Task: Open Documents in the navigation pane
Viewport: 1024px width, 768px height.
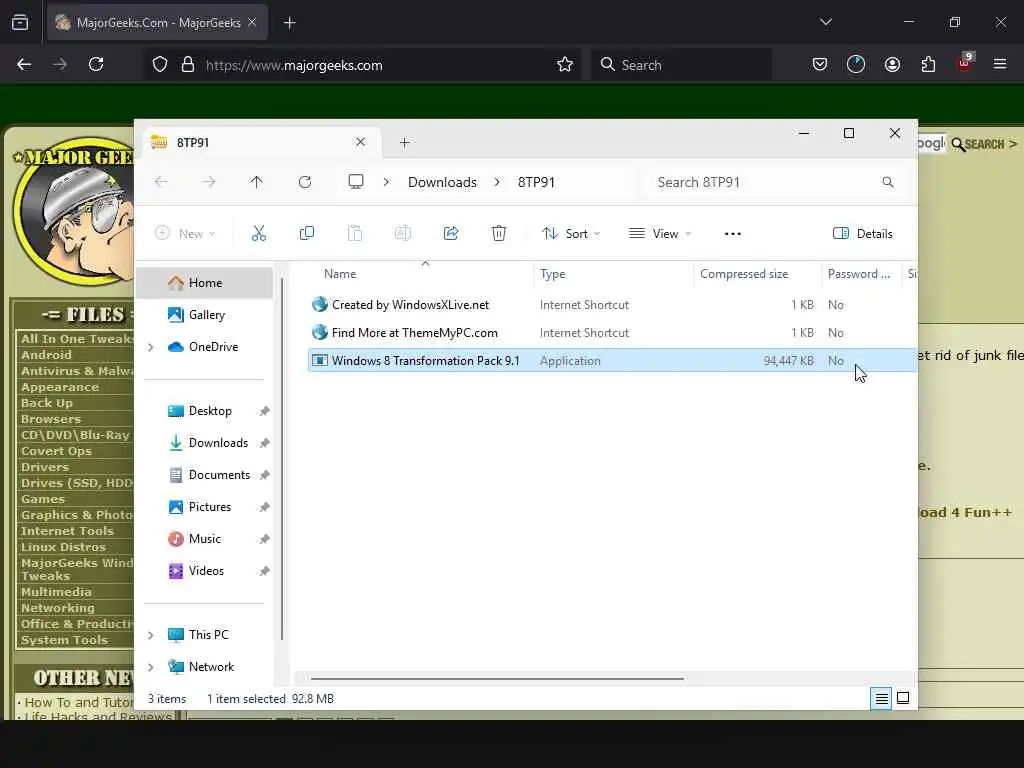Action: tap(204, 475)
